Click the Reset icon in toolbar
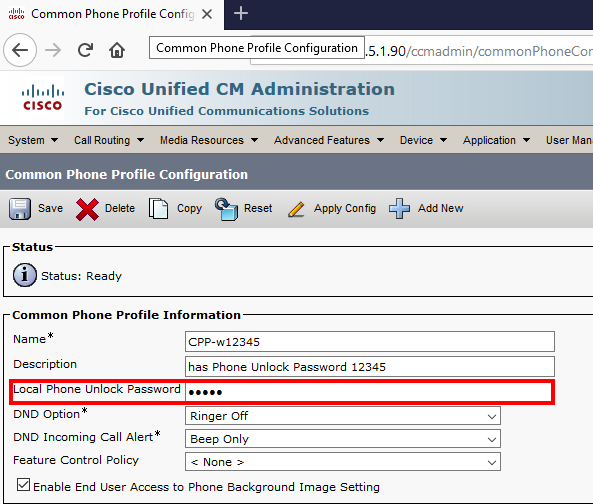Viewport: 593px width, 504px height. 226,209
